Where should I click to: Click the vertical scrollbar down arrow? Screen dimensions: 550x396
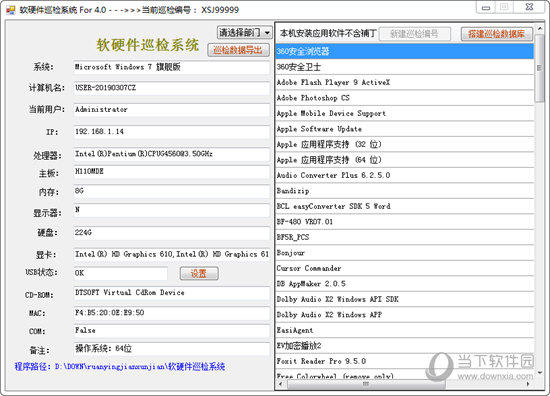tap(539, 374)
